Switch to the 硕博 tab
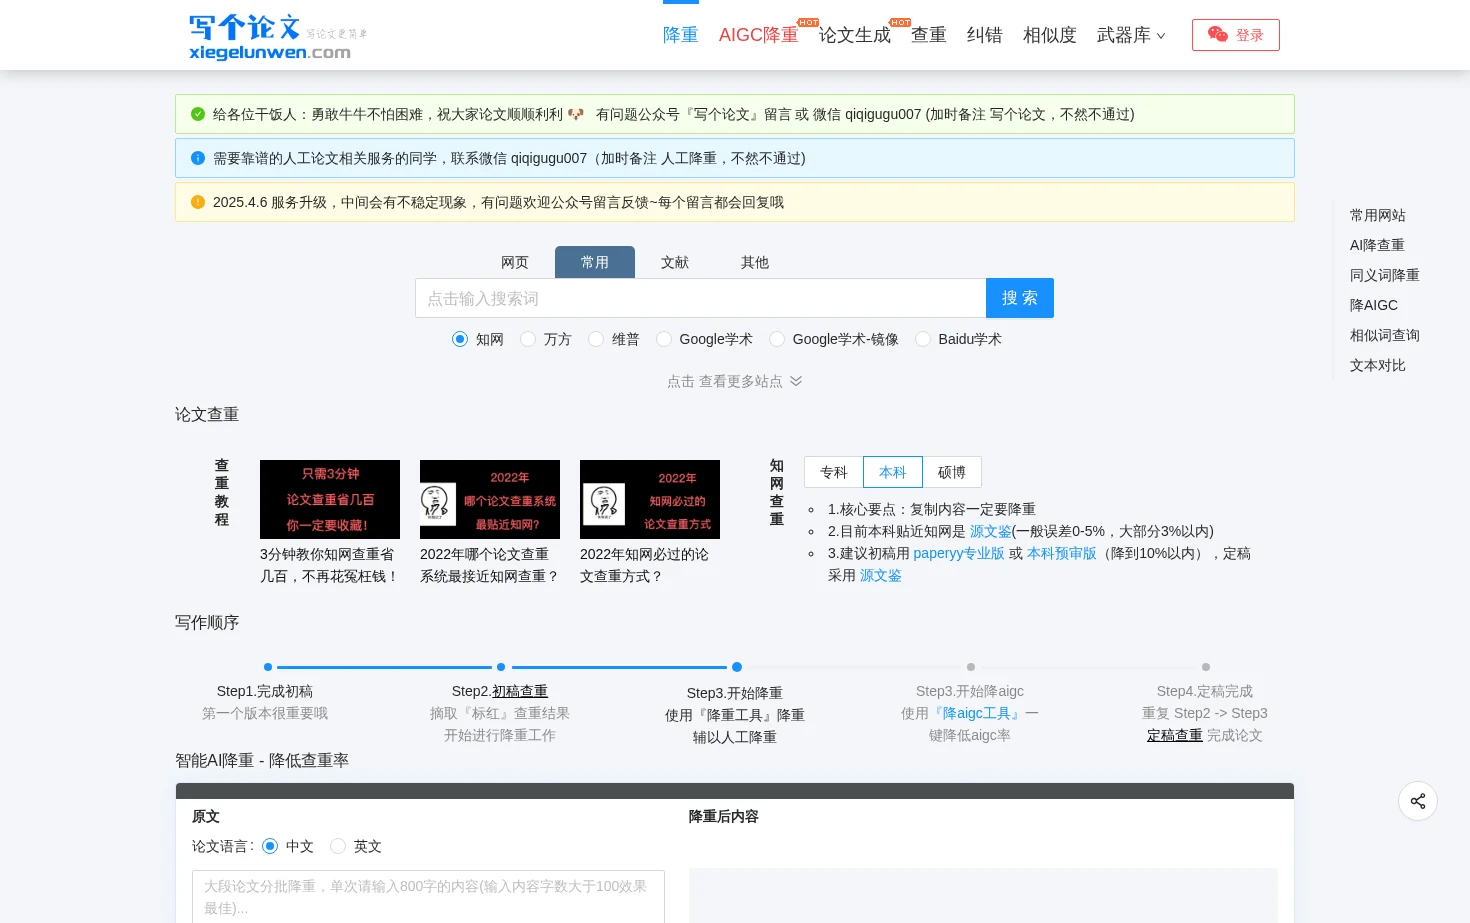The height and width of the screenshot is (923, 1470). click(952, 472)
